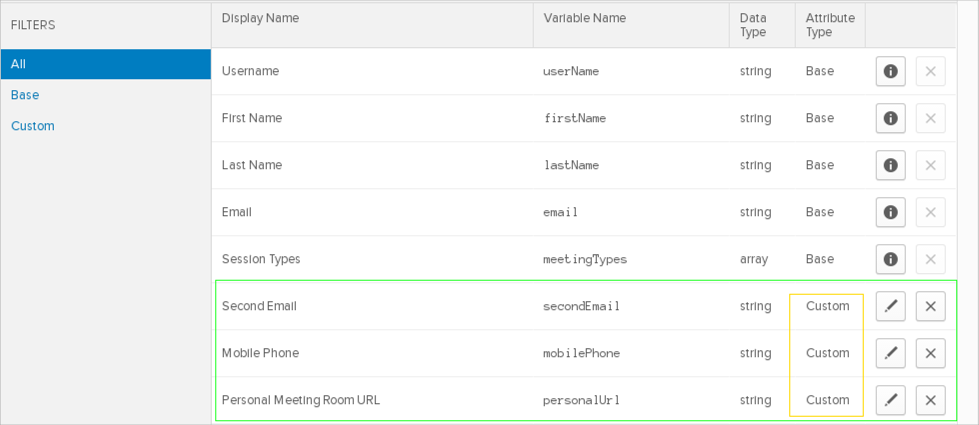Edit Personal Meeting Room URL attribute
The height and width of the screenshot is (425, 979).
coord(890,400)
